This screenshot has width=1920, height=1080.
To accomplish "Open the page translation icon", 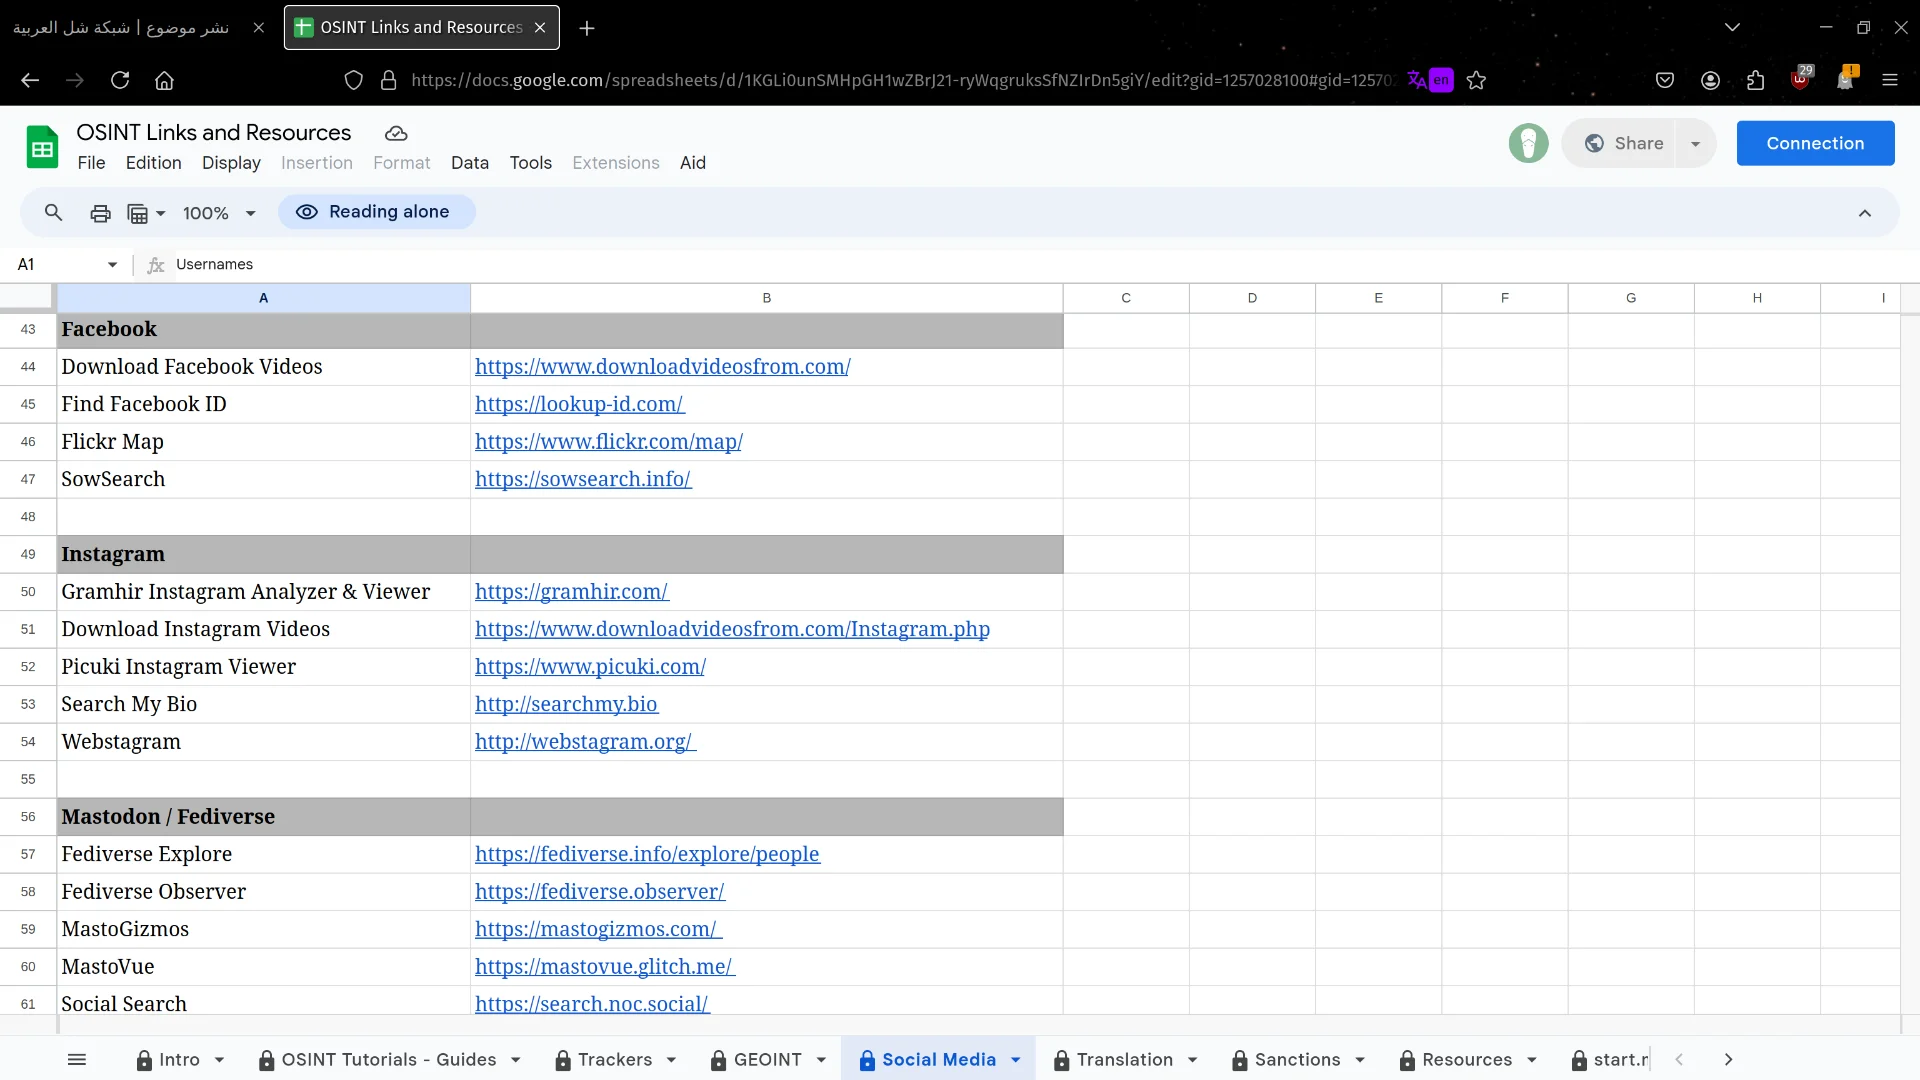I will (1430, 80).
